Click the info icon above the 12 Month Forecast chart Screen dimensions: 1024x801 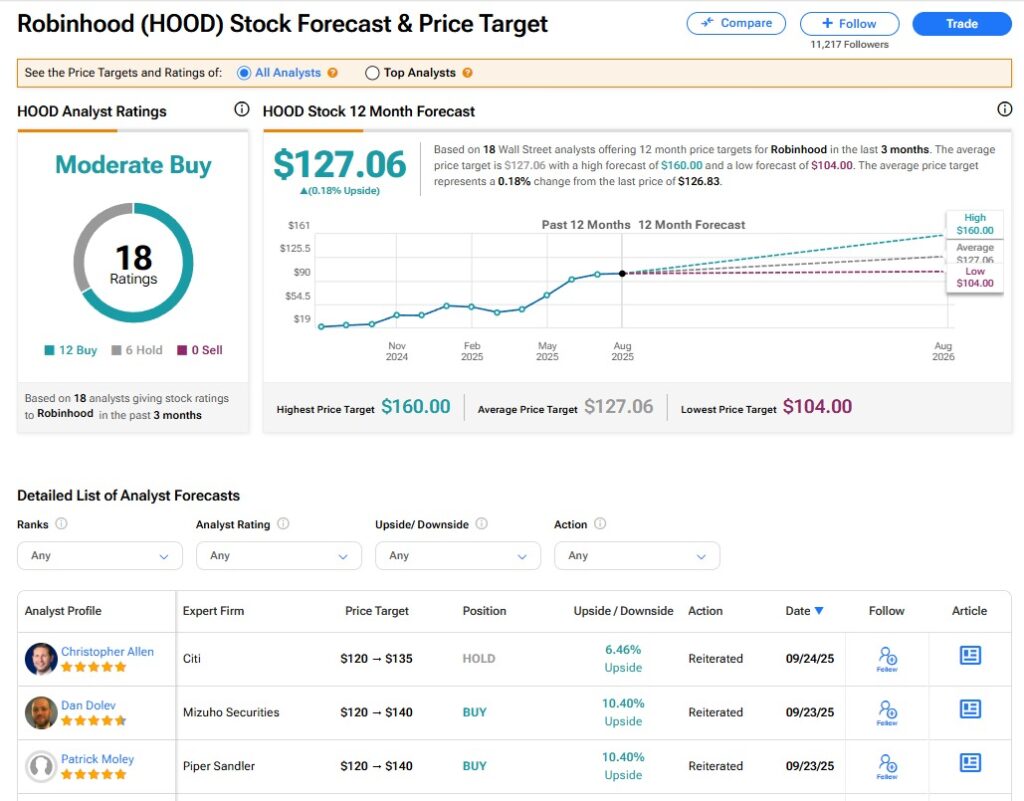click(x=1004, y=109)
